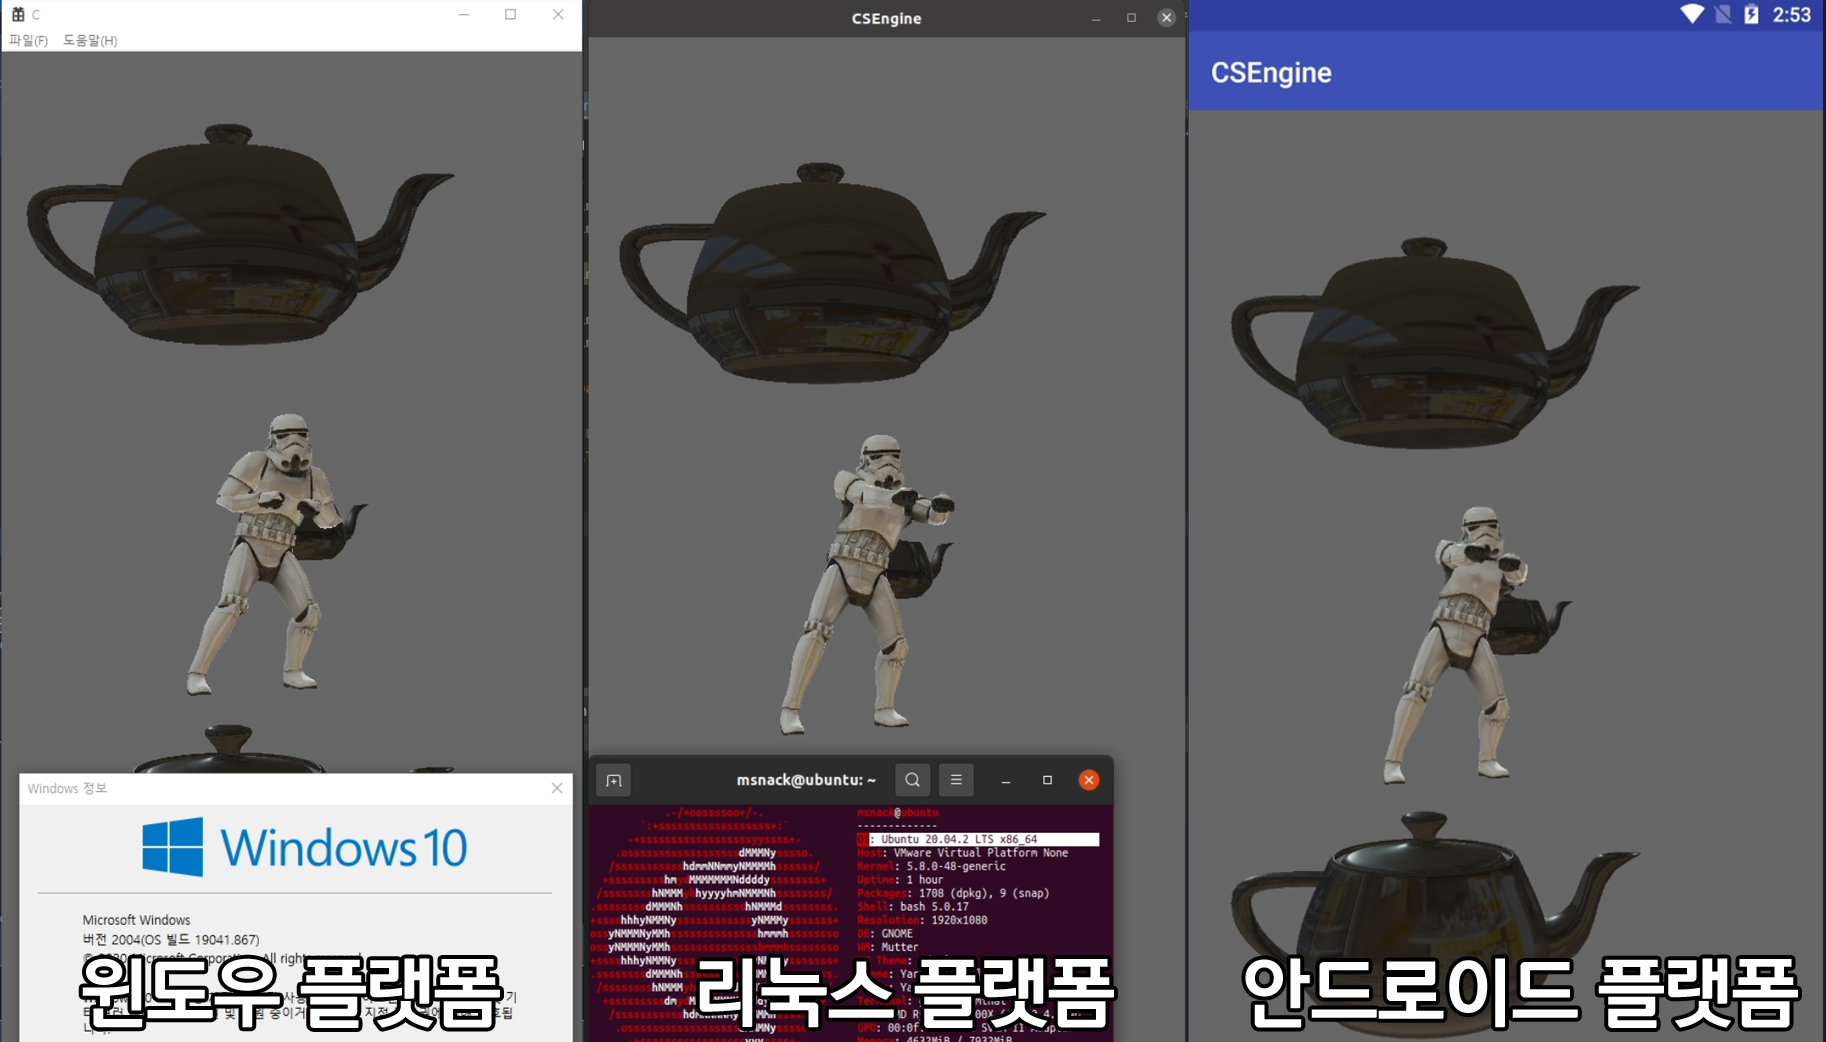1826x1042 pixels.
Task: Tap the Wi-Fi icon in Android status bar
Action: coord(1692,14)
